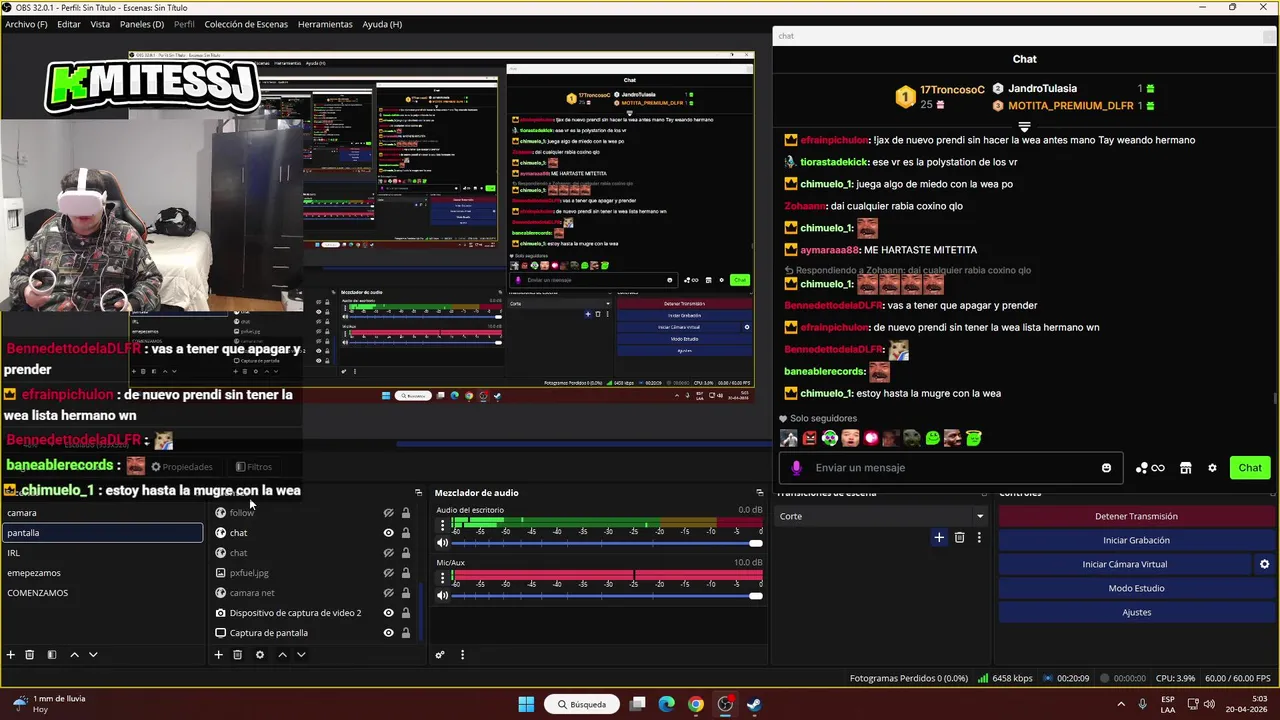1280x720 pixels.
Task: Enable Modo Estudio
Action: click(x=1136, y=588)
